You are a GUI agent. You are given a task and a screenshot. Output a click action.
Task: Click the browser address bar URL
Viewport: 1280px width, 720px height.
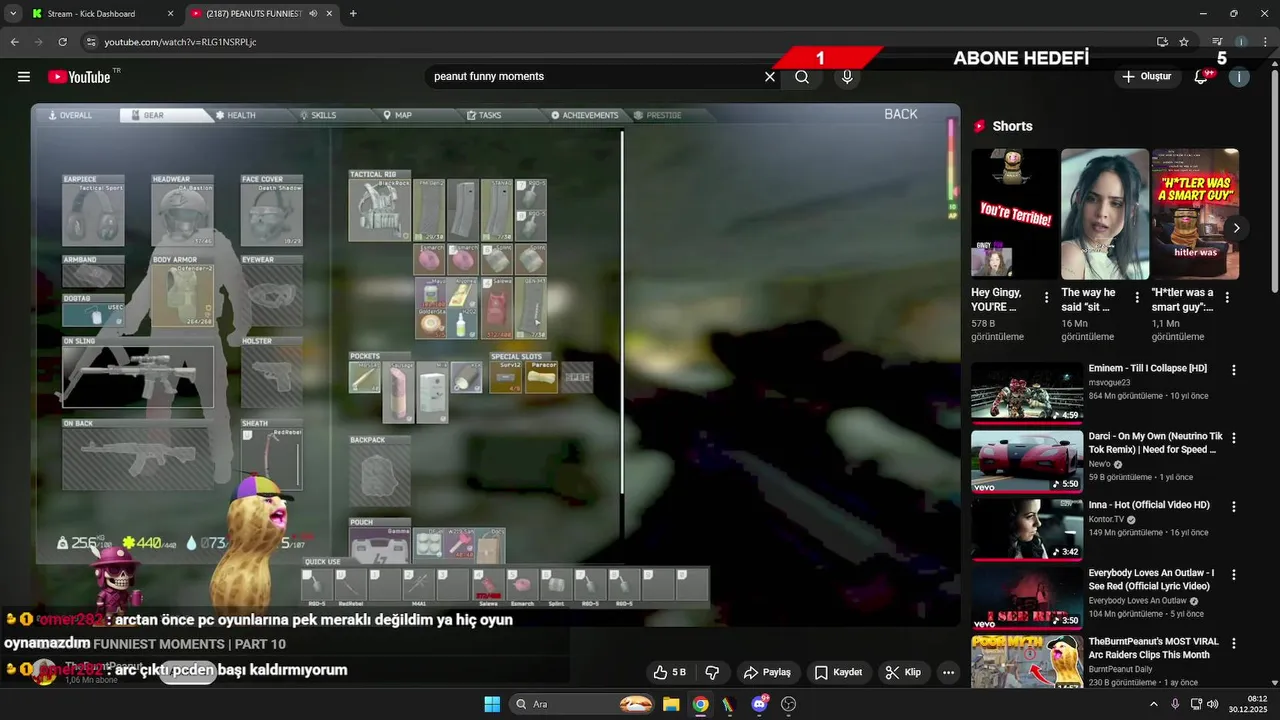point(181,42)
